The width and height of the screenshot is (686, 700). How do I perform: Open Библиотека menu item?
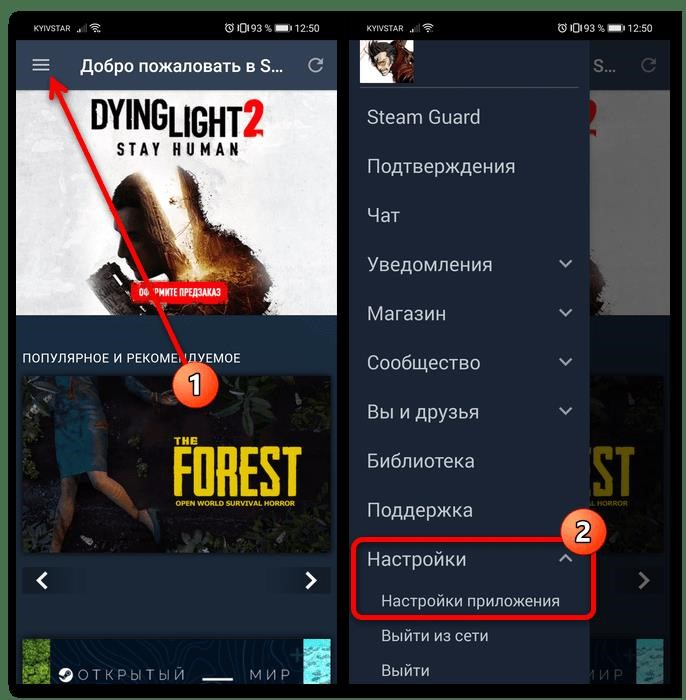tap(420, 461)
